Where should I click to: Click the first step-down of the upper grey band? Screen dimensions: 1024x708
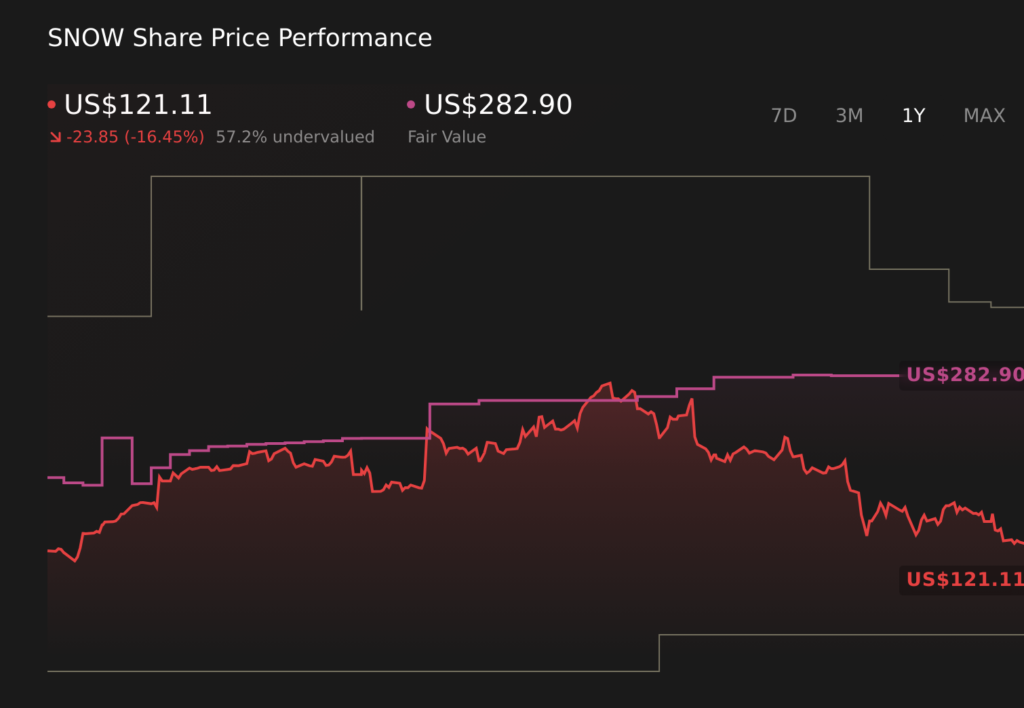(x=870, y=222)
